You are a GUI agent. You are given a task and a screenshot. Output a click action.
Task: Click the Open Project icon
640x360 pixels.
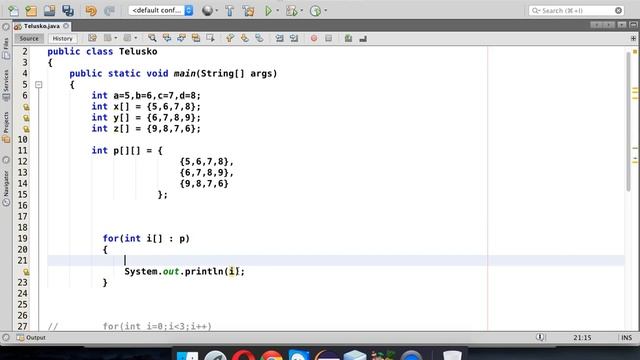pyautogui.click(x=49, y=11)
